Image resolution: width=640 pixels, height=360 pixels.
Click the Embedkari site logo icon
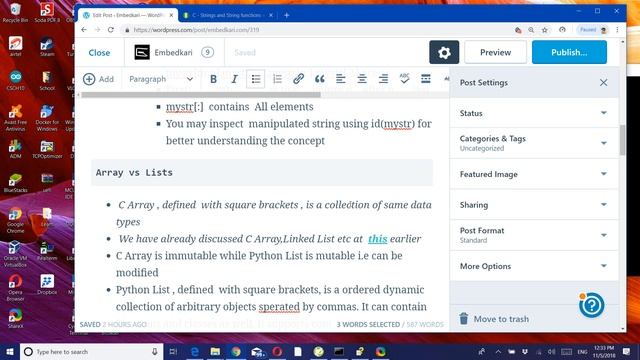click(142, 52)
